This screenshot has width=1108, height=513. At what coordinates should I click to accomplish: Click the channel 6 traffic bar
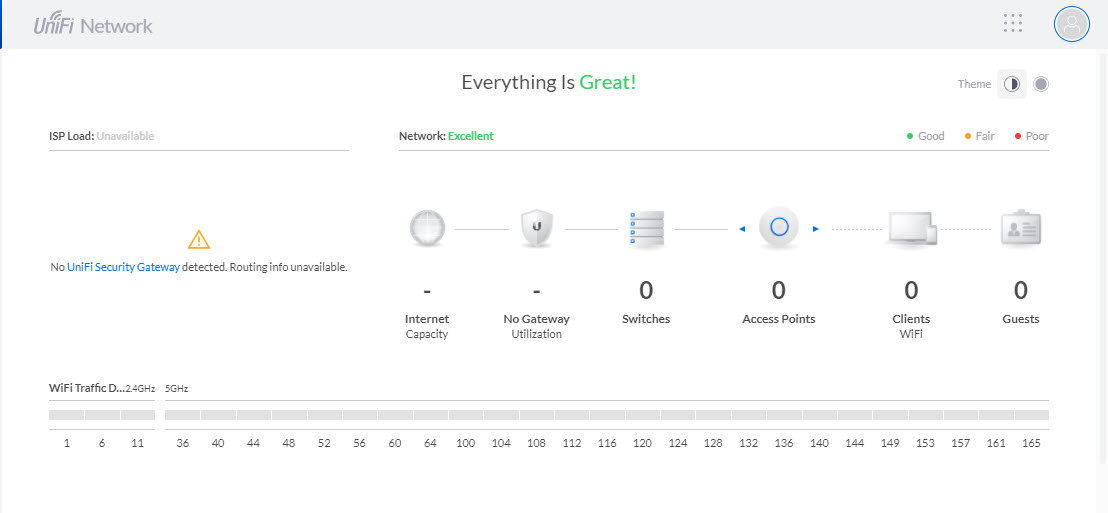pos(102,415)
